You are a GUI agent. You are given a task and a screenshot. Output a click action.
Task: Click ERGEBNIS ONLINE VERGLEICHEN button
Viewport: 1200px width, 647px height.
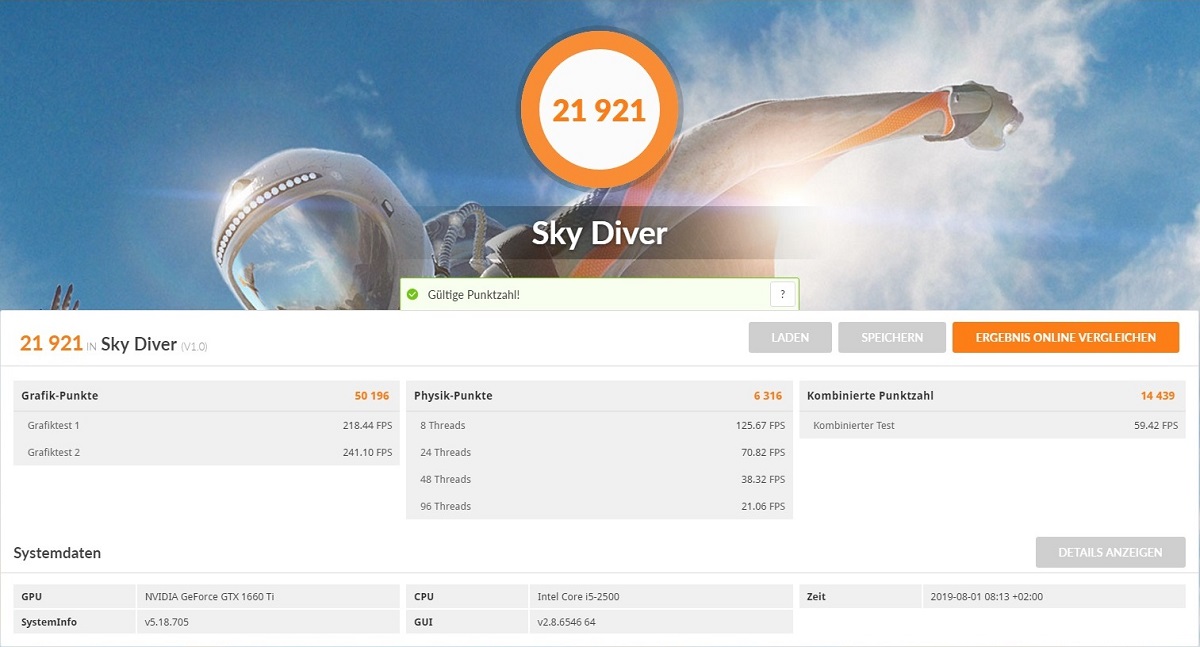point(1065,337)
